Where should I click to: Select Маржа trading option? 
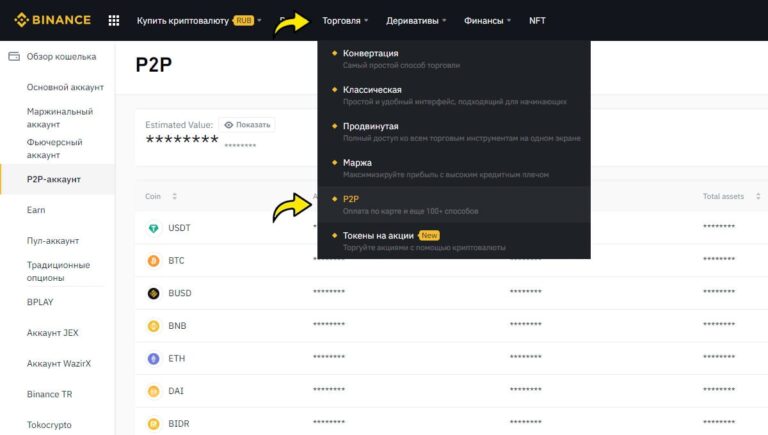point(454,168)
